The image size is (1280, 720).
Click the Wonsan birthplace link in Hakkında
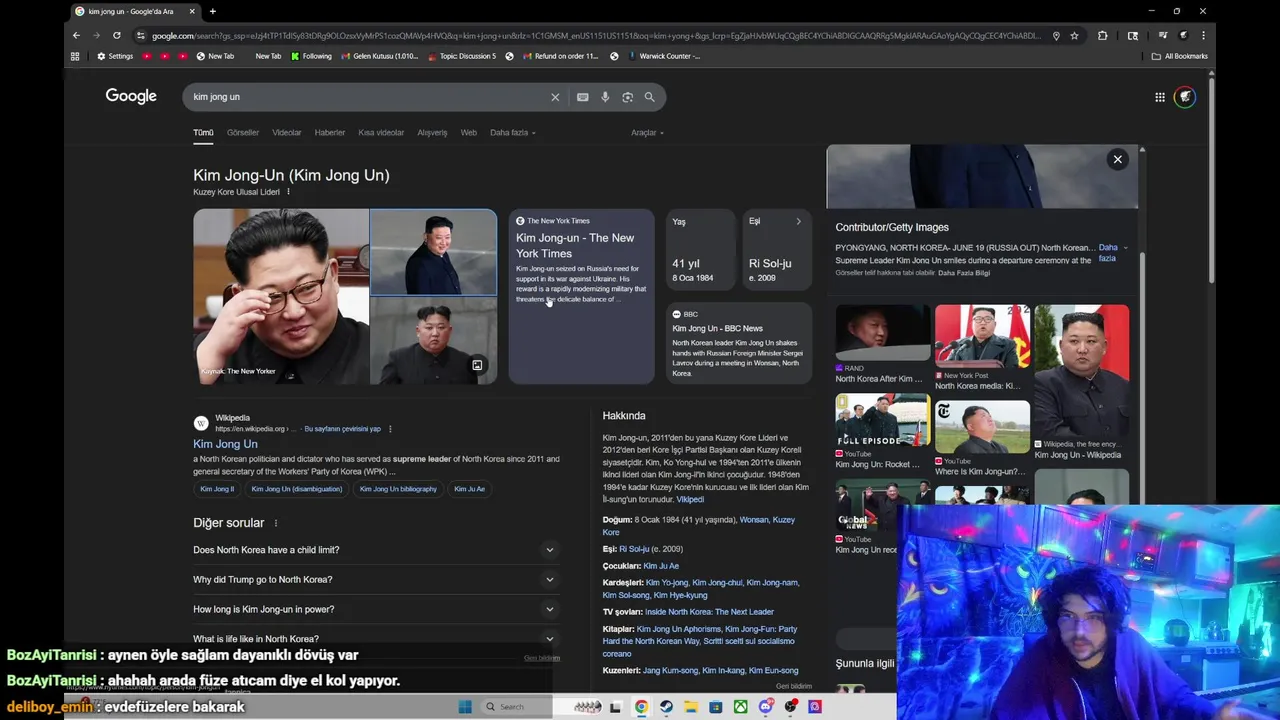[x=755, y=520]
